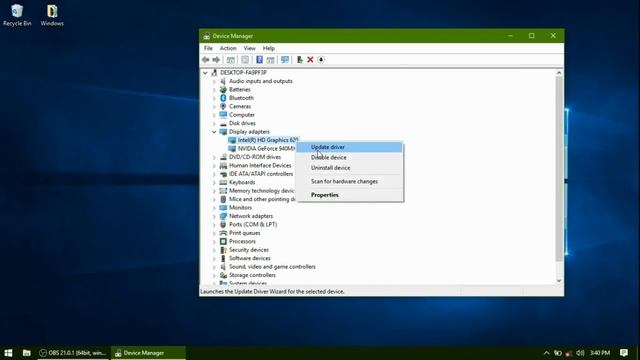Expand Sound, video and game controllers

click(214, 267)
